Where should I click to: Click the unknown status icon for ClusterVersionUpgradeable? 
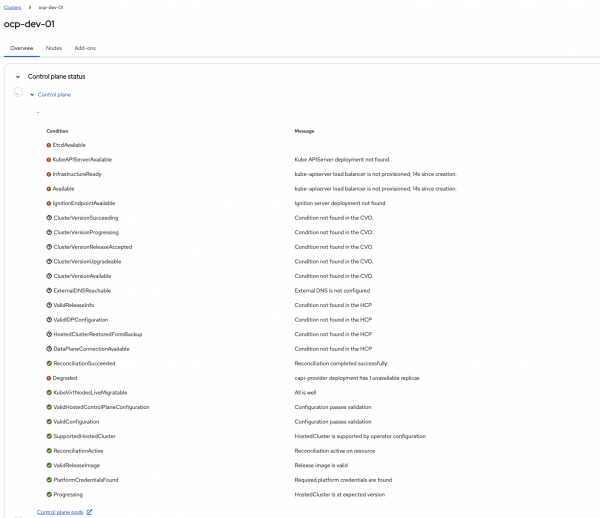(x=49, y=262)
